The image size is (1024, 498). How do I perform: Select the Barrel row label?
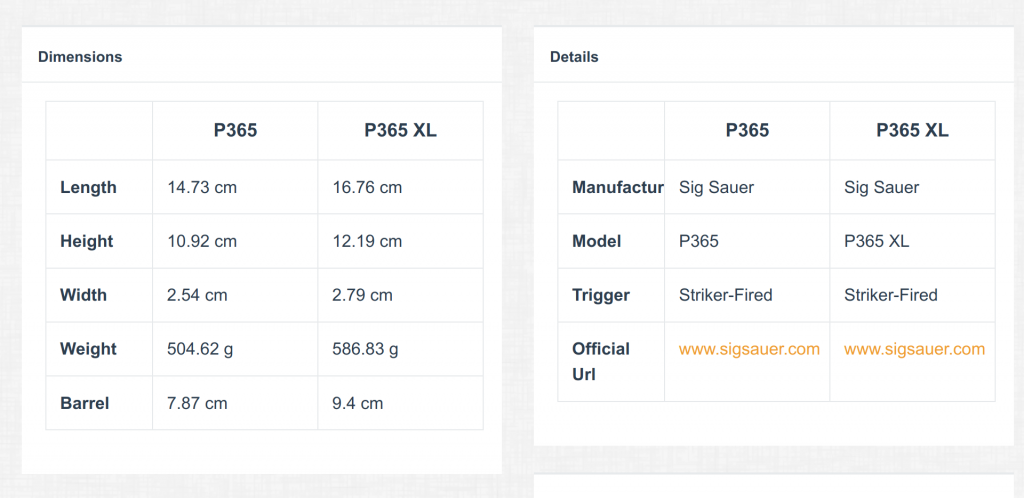pos(84,403)
